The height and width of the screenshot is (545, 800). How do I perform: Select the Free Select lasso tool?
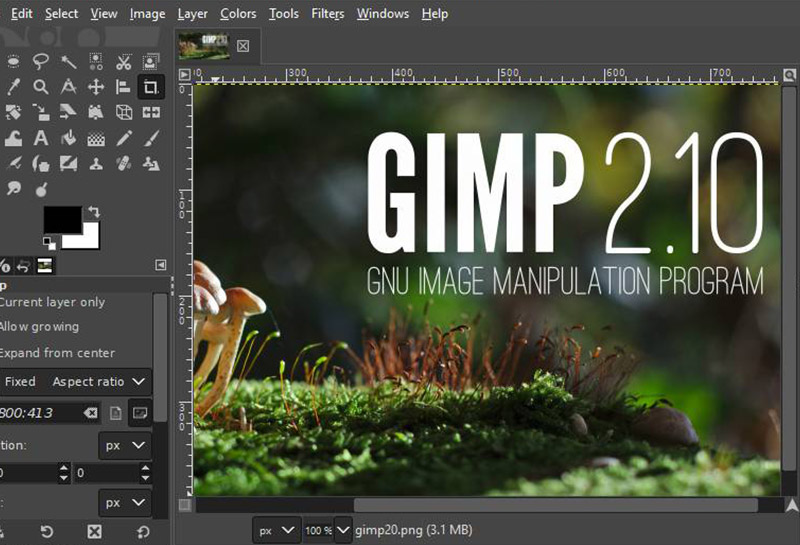pyautogui.click(x=41, y=62)
